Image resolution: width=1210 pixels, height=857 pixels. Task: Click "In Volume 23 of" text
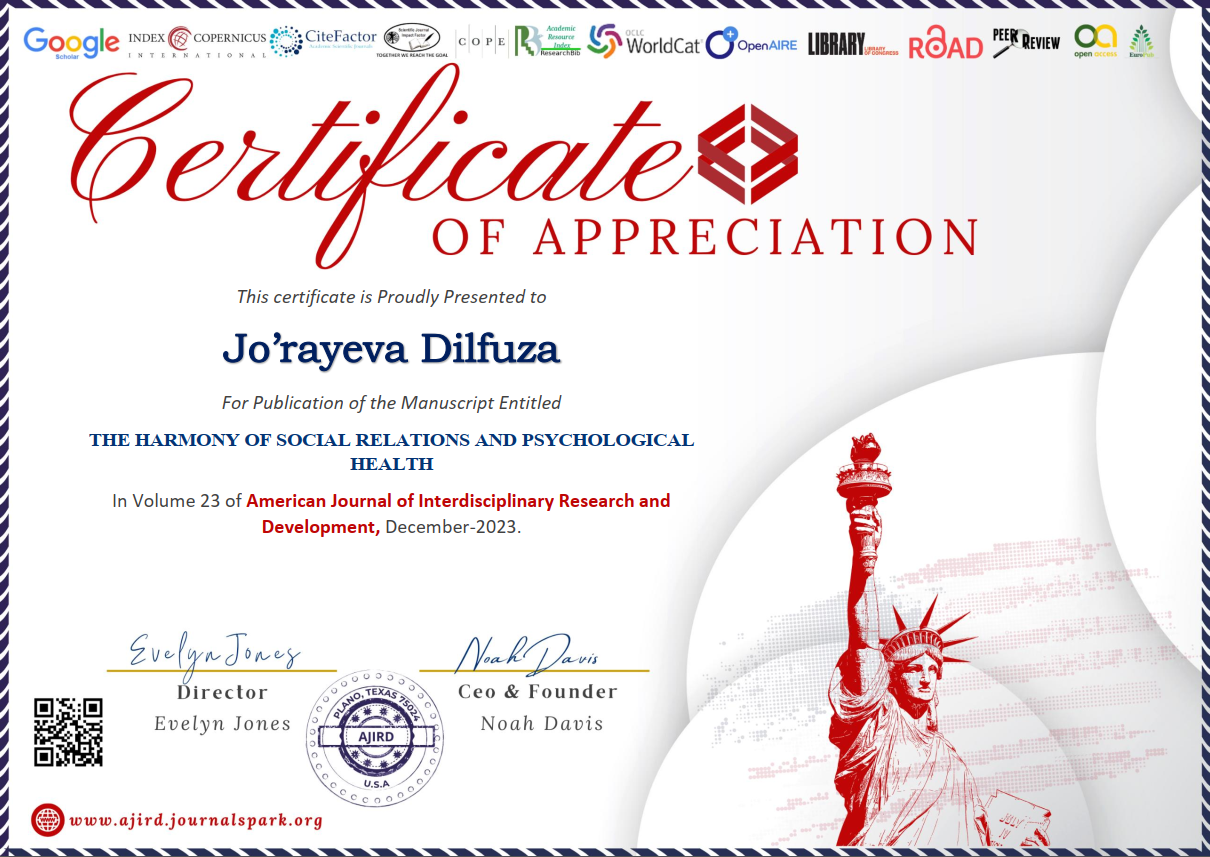(177, 501)
